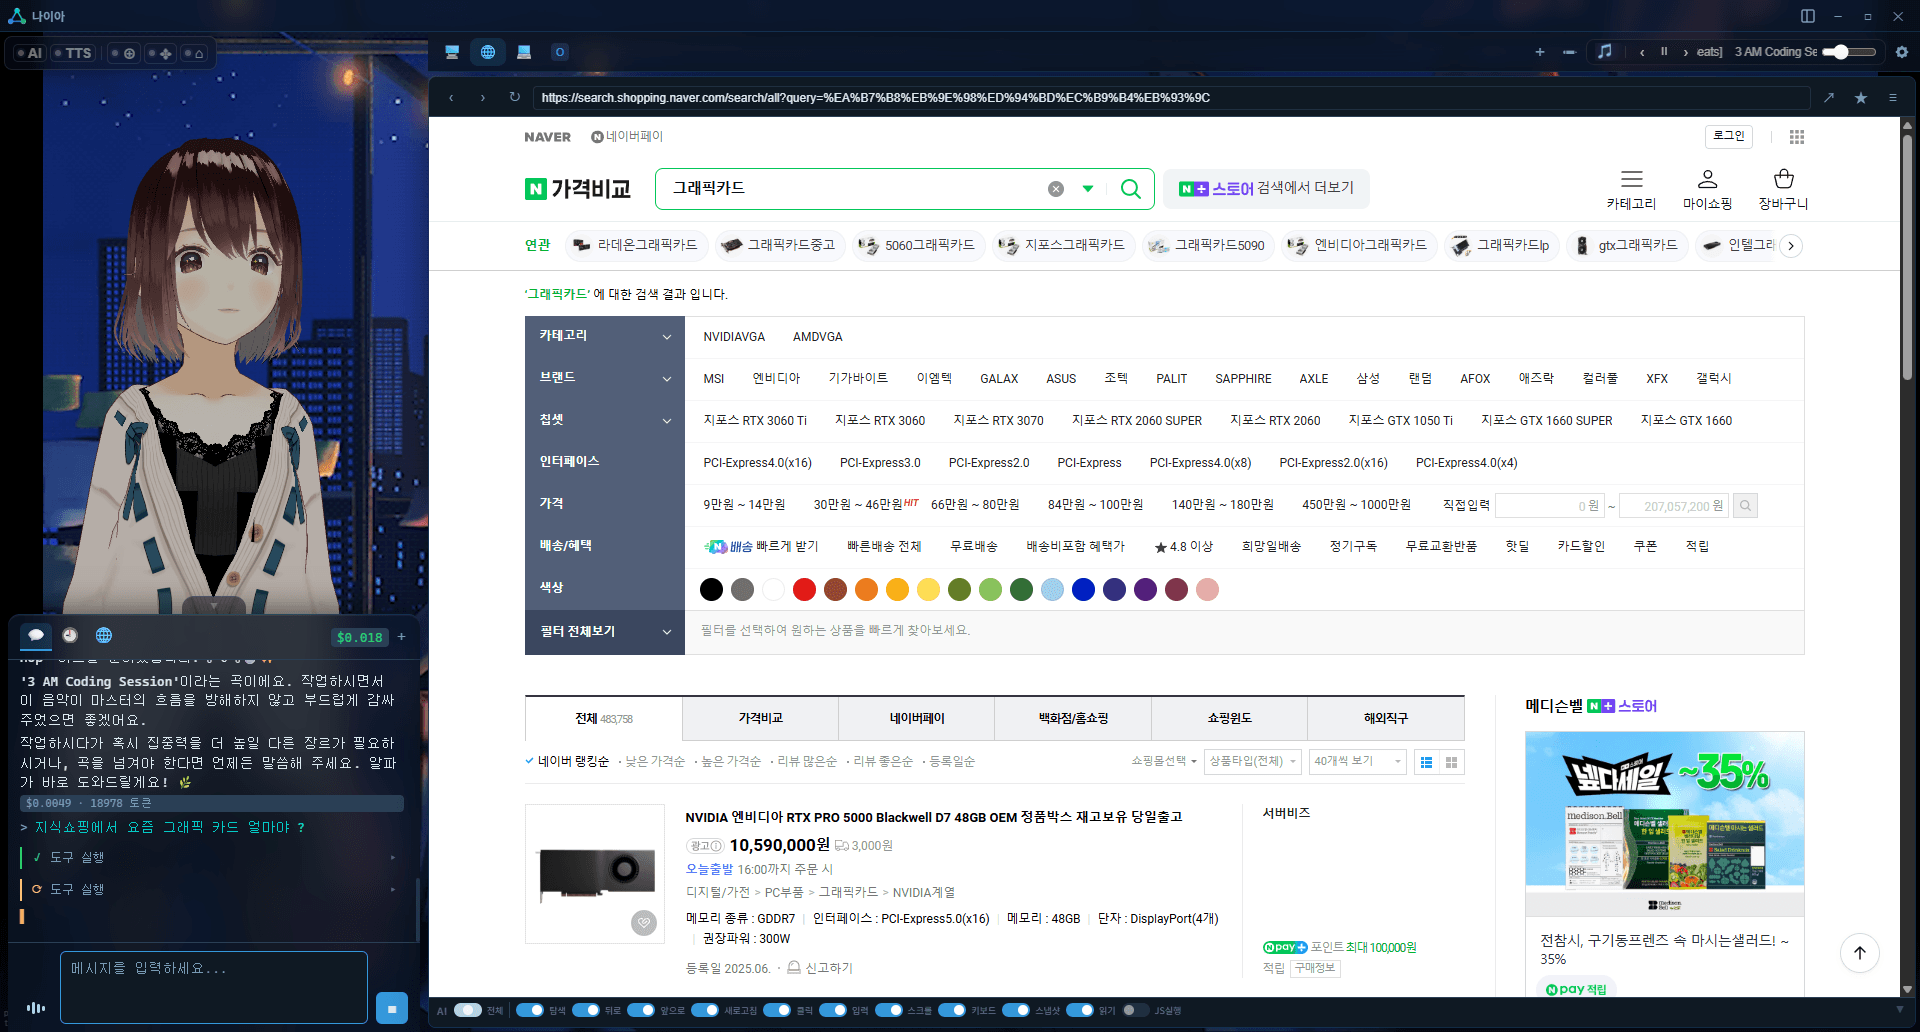
Task: Open 상품타입(전체) dropdown
Action: (x=1253, y=762)
